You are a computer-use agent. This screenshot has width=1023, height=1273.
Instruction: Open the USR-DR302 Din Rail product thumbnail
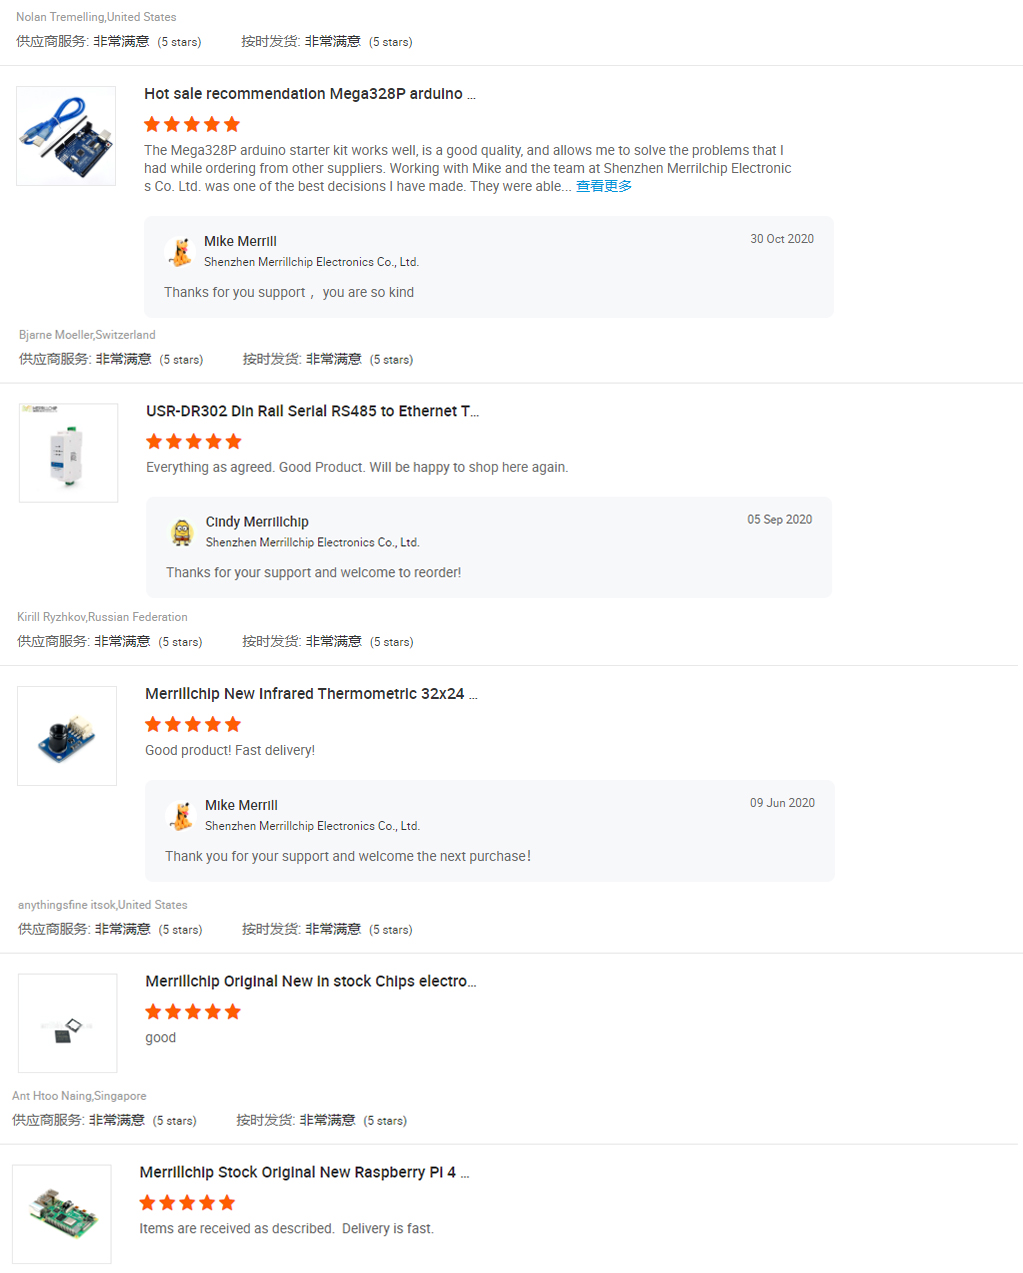pyautogui.click(x=68, y=453)
